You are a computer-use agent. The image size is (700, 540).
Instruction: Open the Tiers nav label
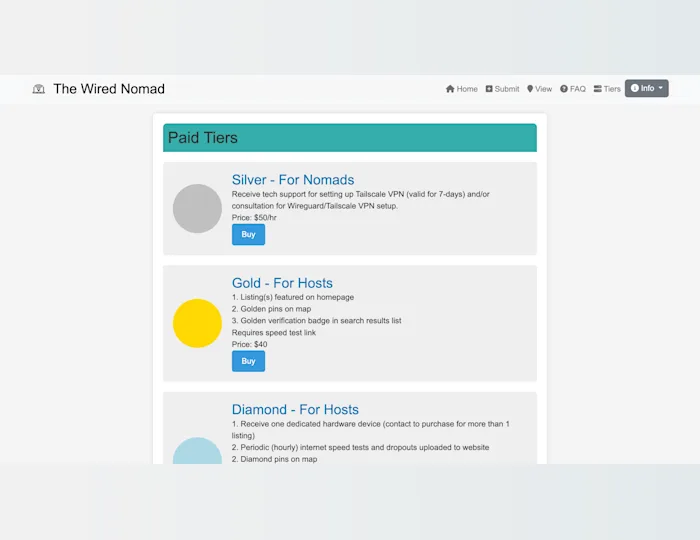click(612, 89)
